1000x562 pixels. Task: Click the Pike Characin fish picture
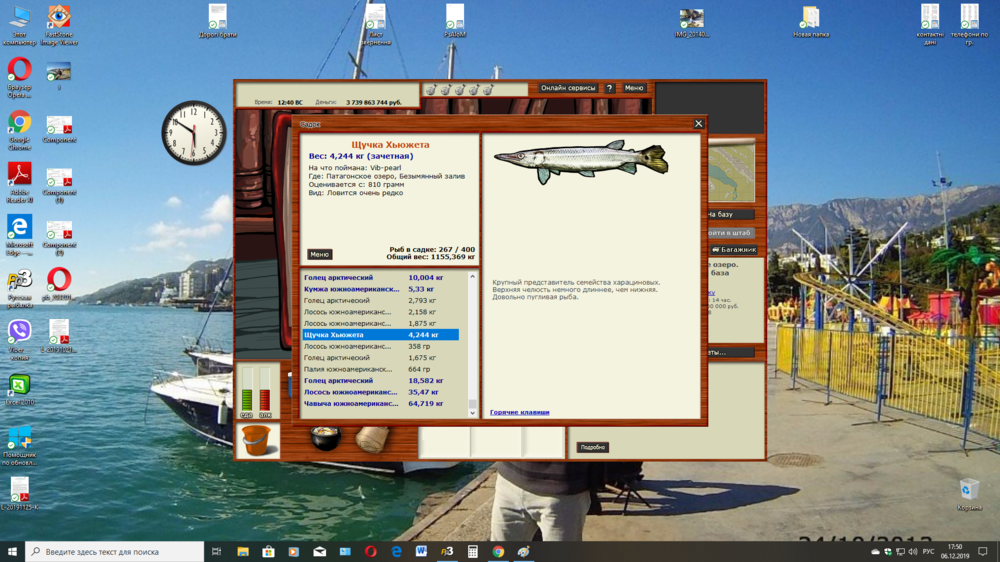[581, 161]
